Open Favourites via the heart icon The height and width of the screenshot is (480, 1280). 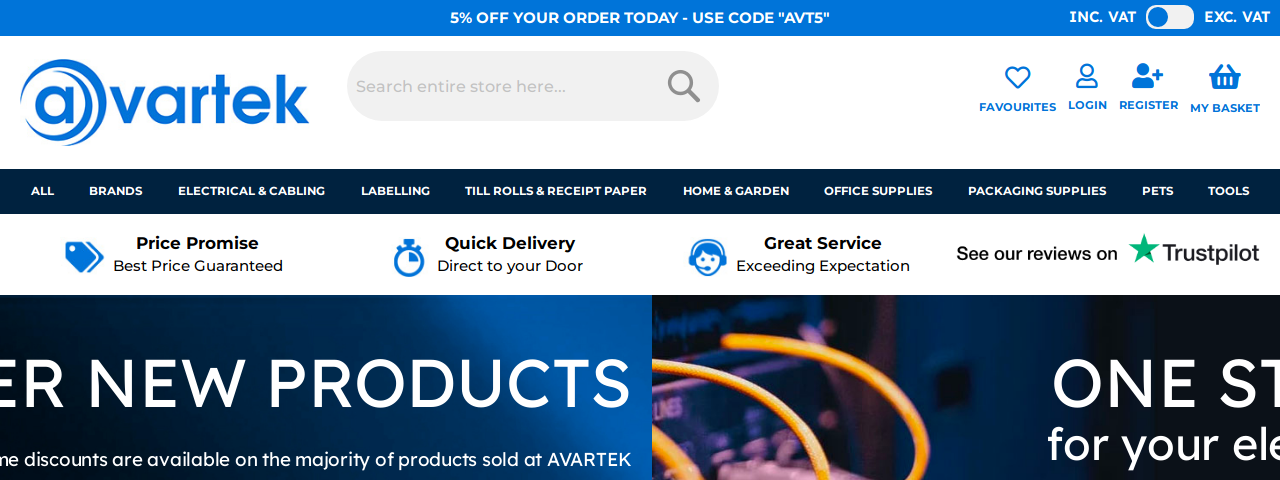pos(1017,78)
